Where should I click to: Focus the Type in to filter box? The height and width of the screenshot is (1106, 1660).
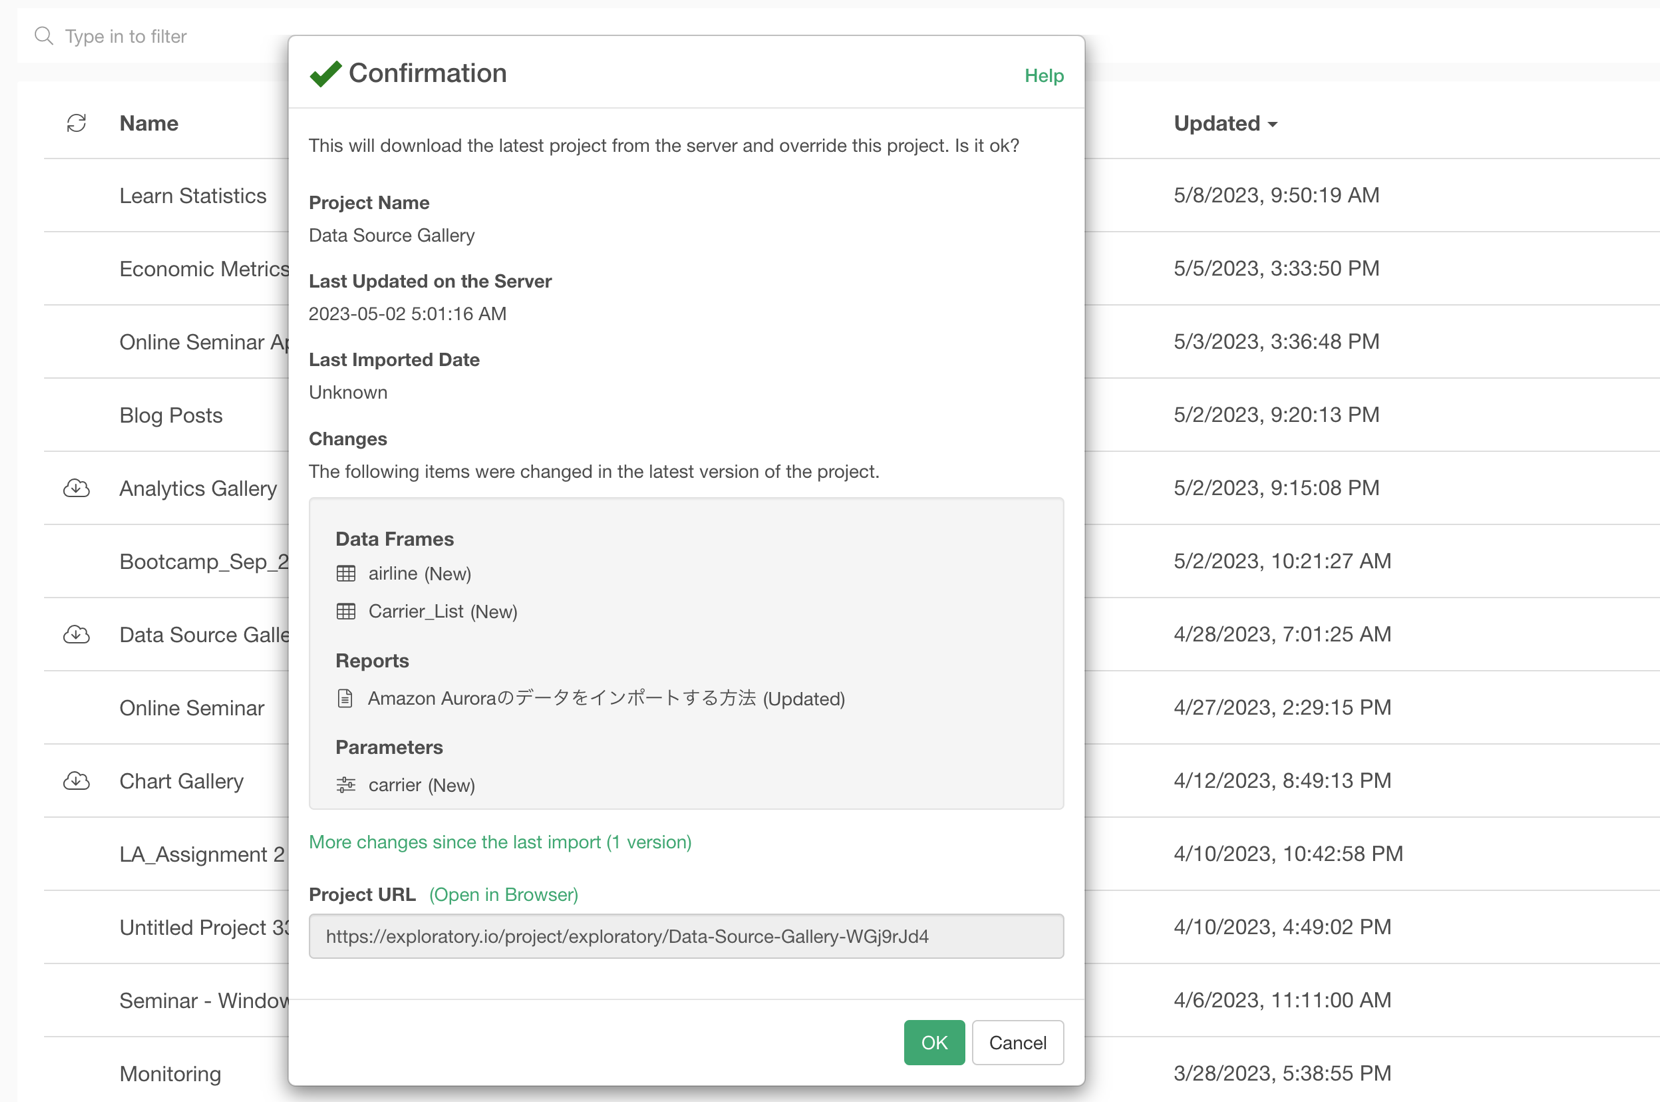150,36
